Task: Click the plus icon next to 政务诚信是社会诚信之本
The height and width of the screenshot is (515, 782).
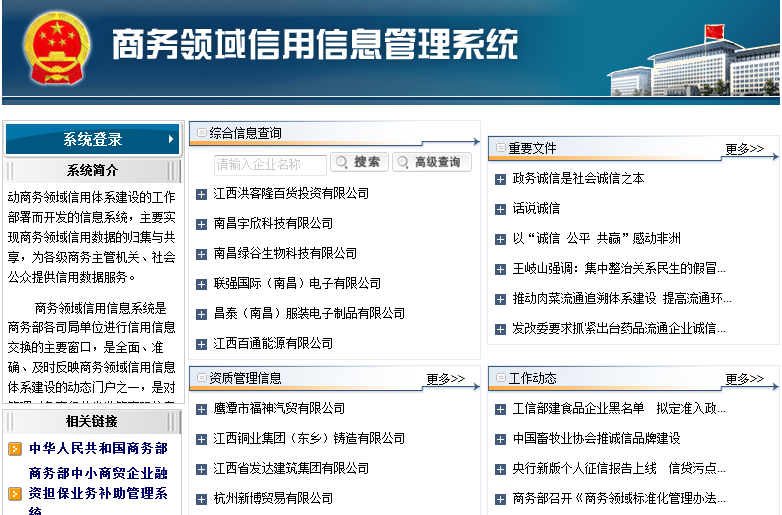Action: pyautogui.click(x=501, y=179)
